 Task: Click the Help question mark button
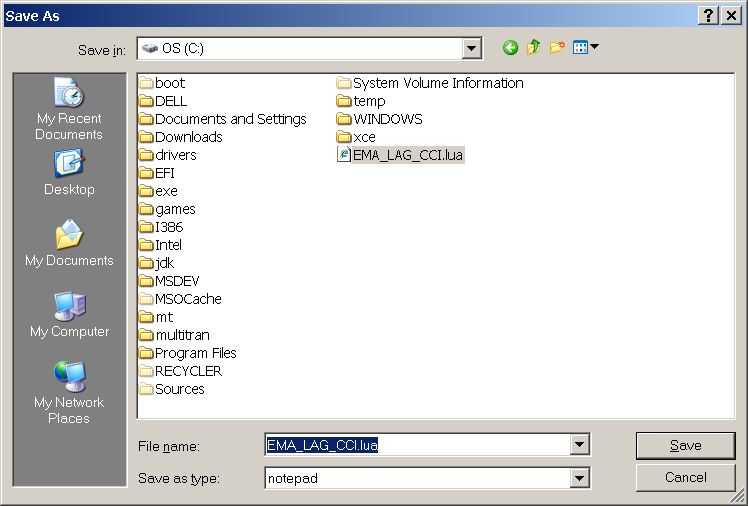pos(708,16)
